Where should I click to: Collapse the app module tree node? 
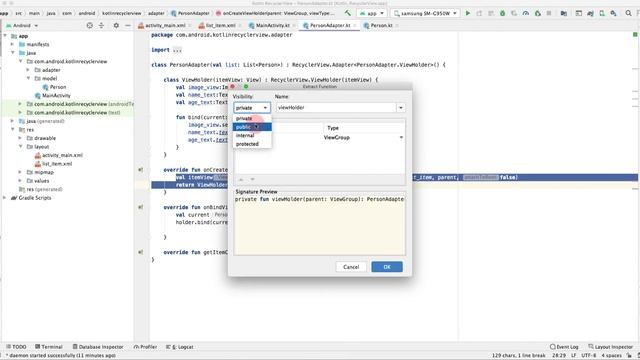(x=5, y=36)
